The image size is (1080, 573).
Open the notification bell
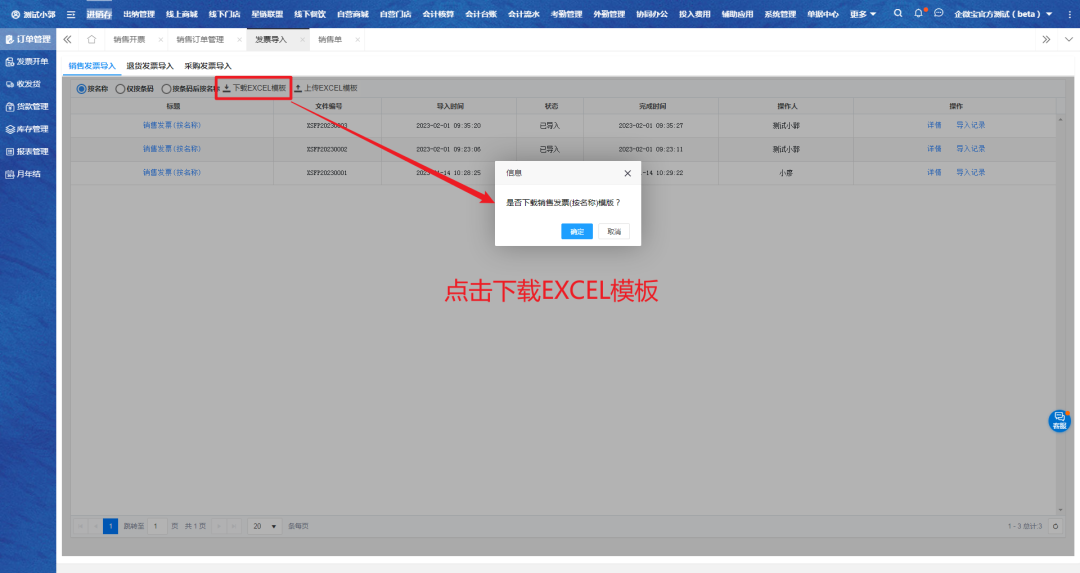pos(918,14)
